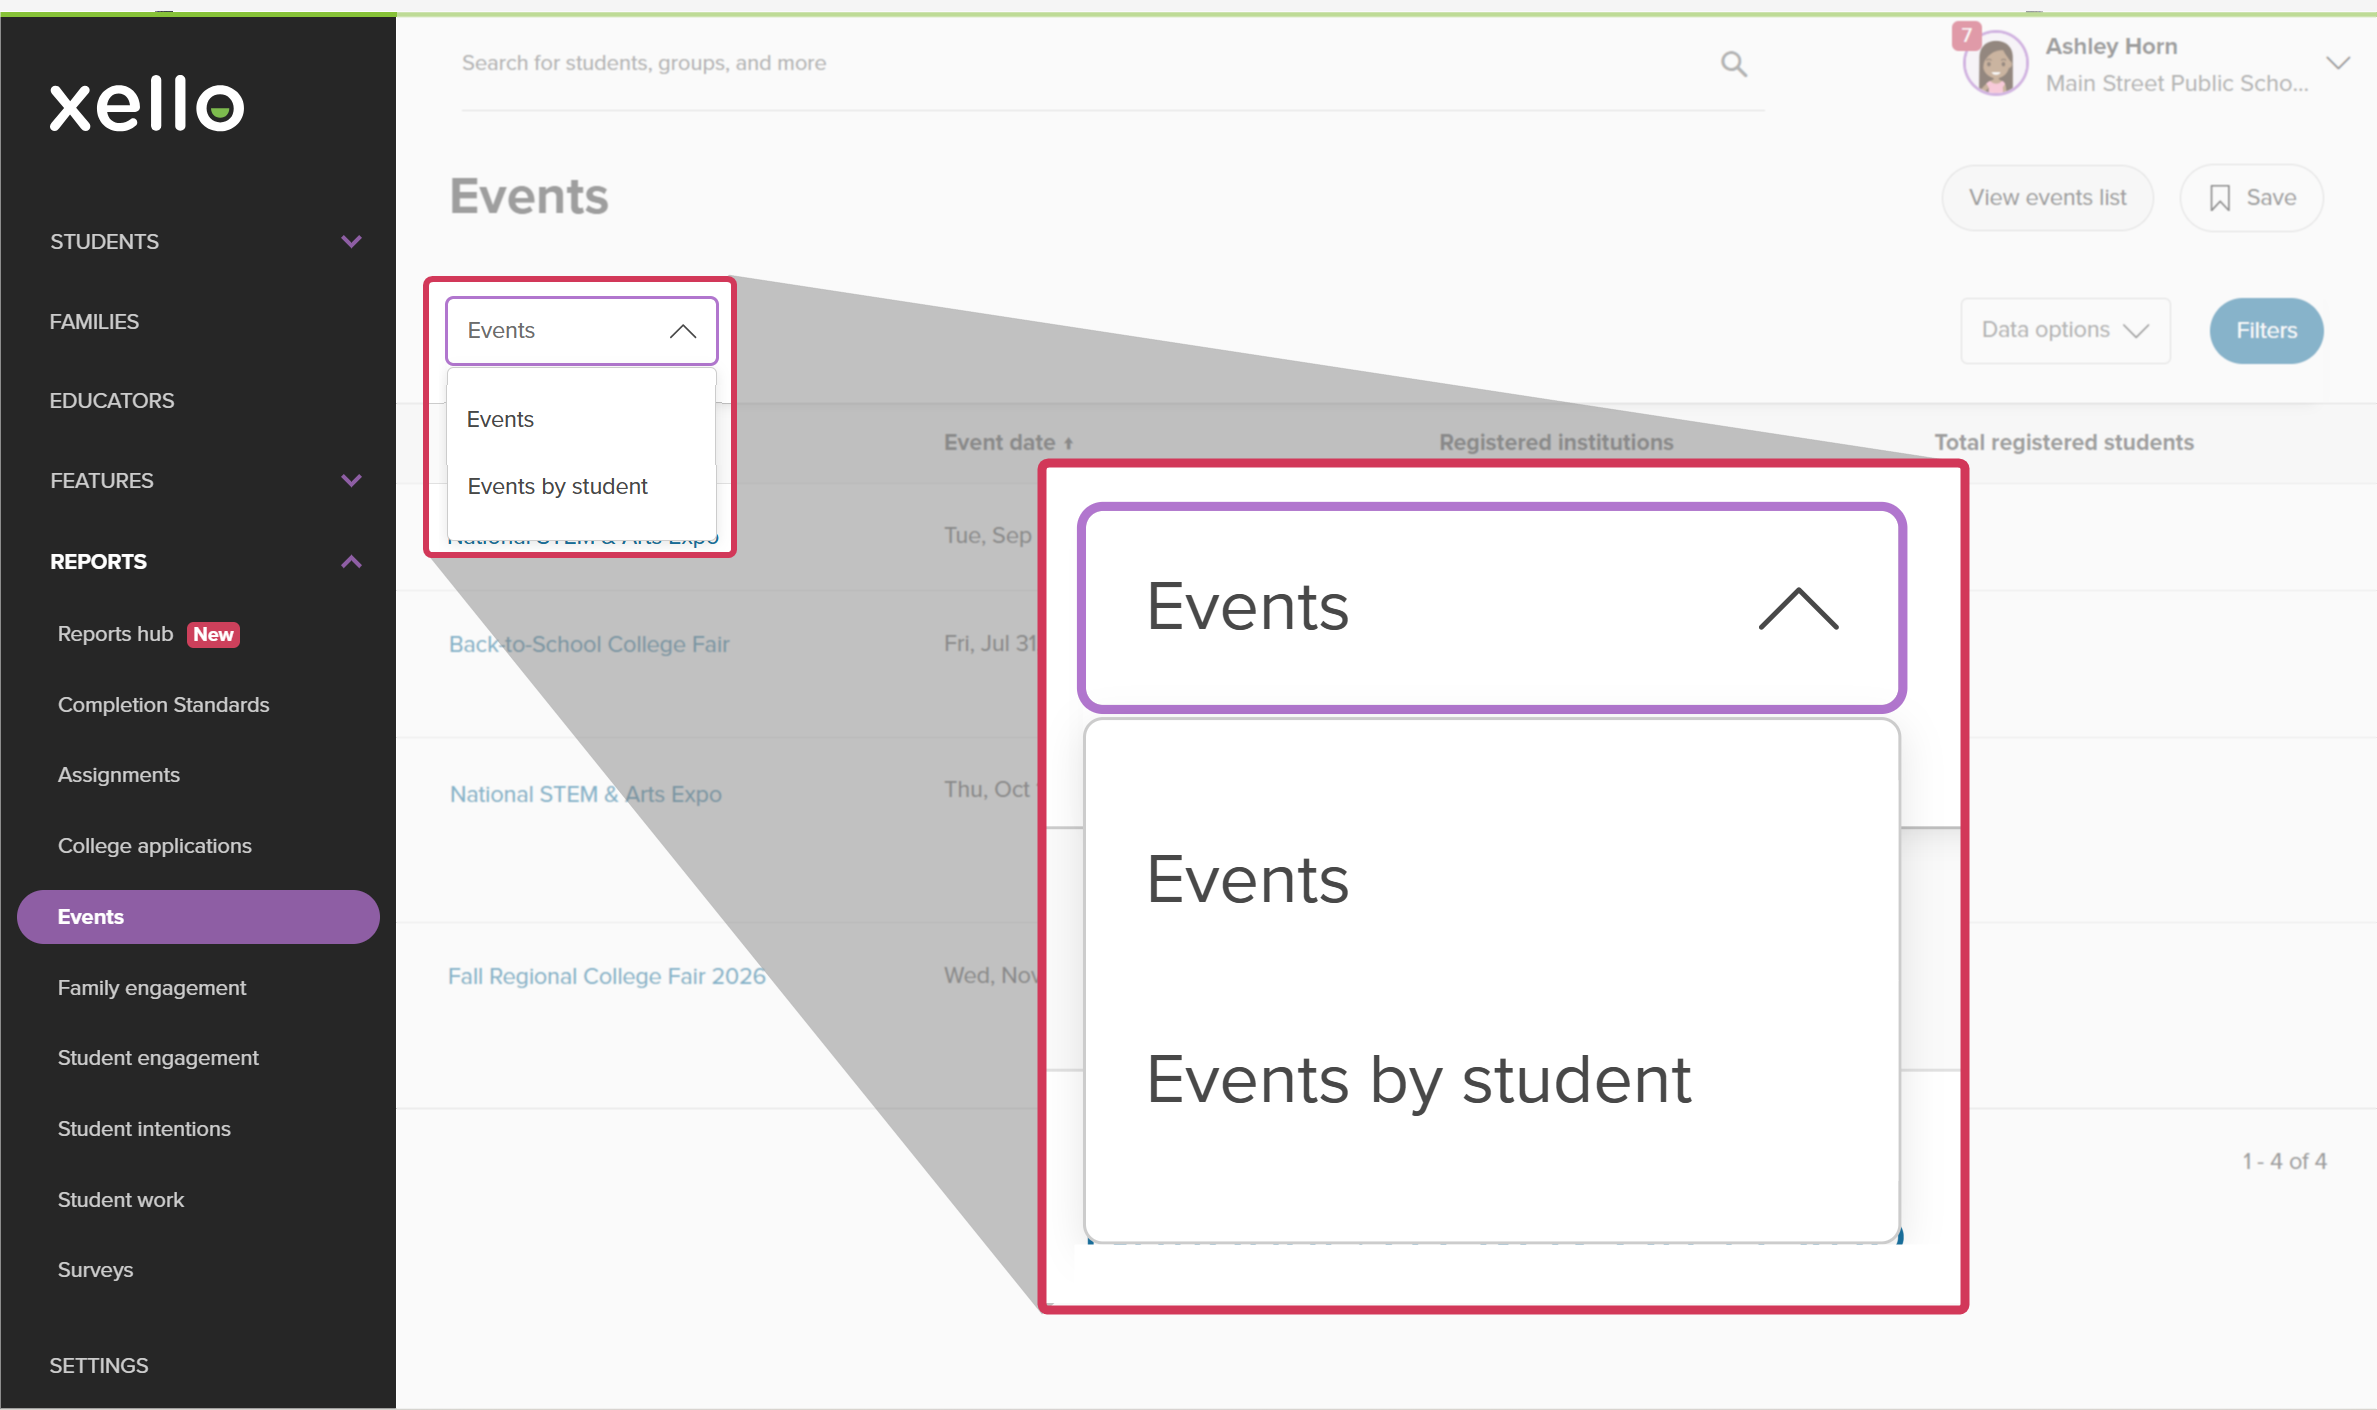
Task: Open Back-to-School College Fair link
Action: [589, 644]
